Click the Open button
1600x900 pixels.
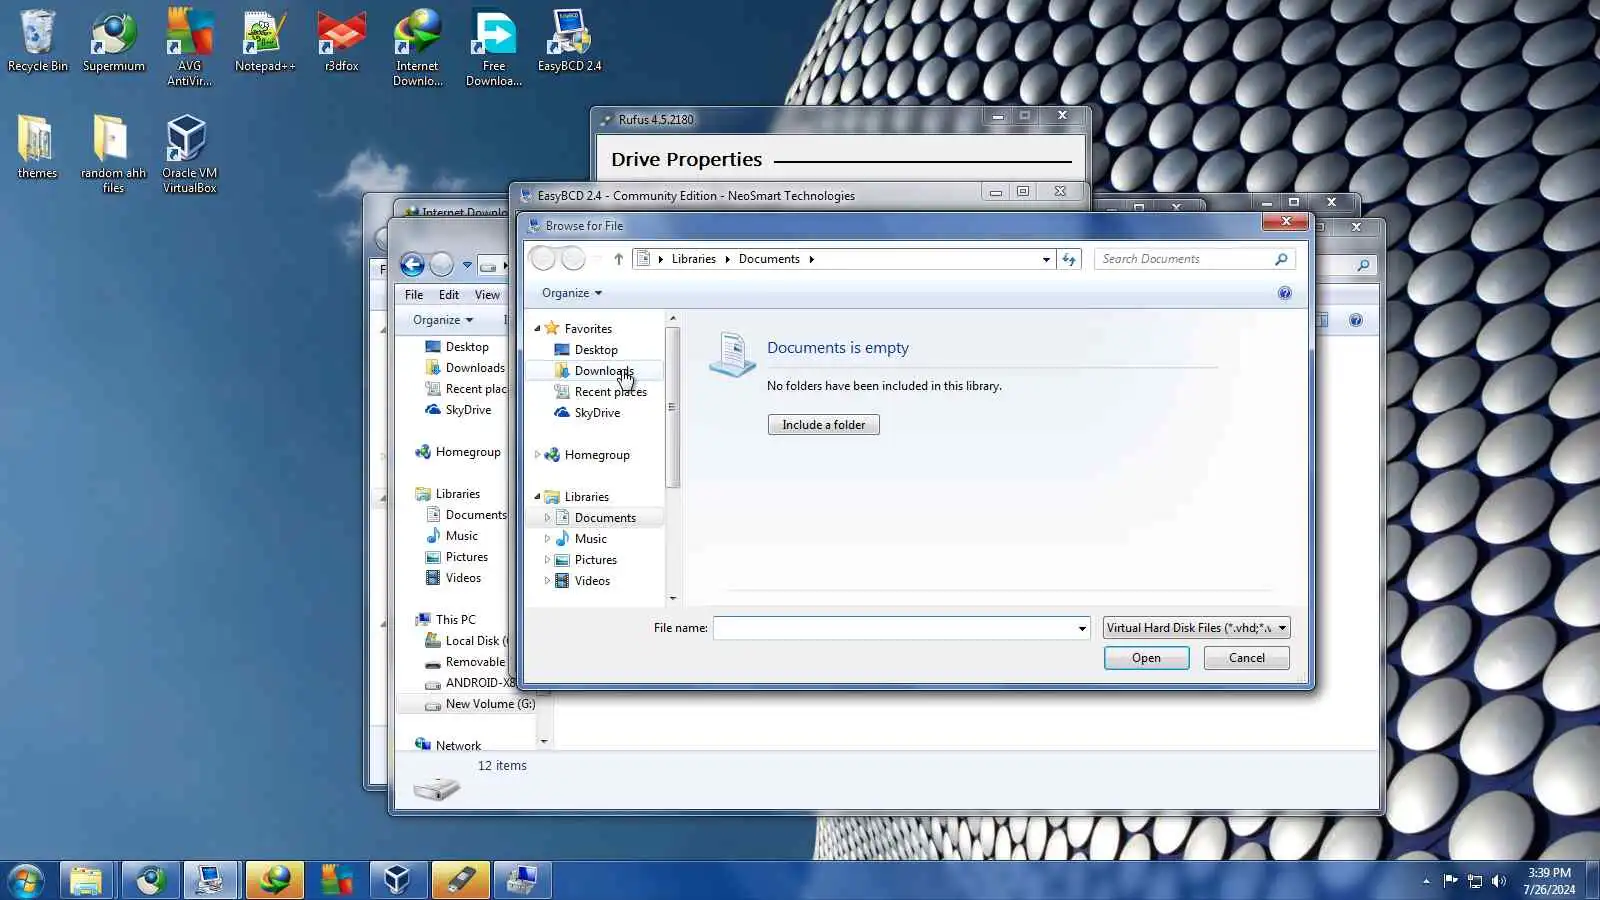pyautogui.click(x=1146, y=658)
